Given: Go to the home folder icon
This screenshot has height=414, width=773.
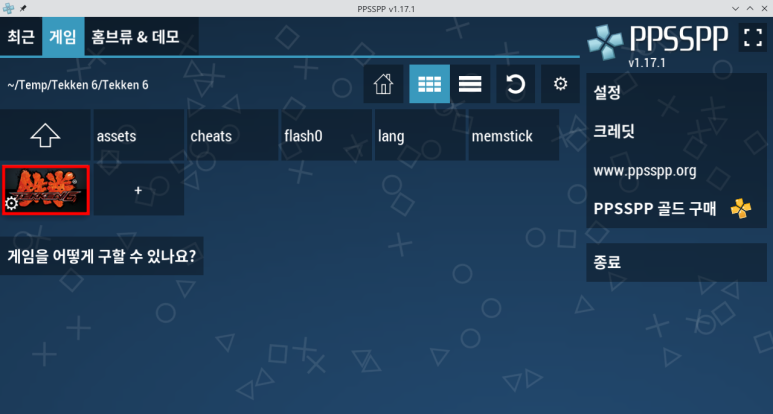Looking at the screenshot, I should pyautogui.click(x=383, y=84).
